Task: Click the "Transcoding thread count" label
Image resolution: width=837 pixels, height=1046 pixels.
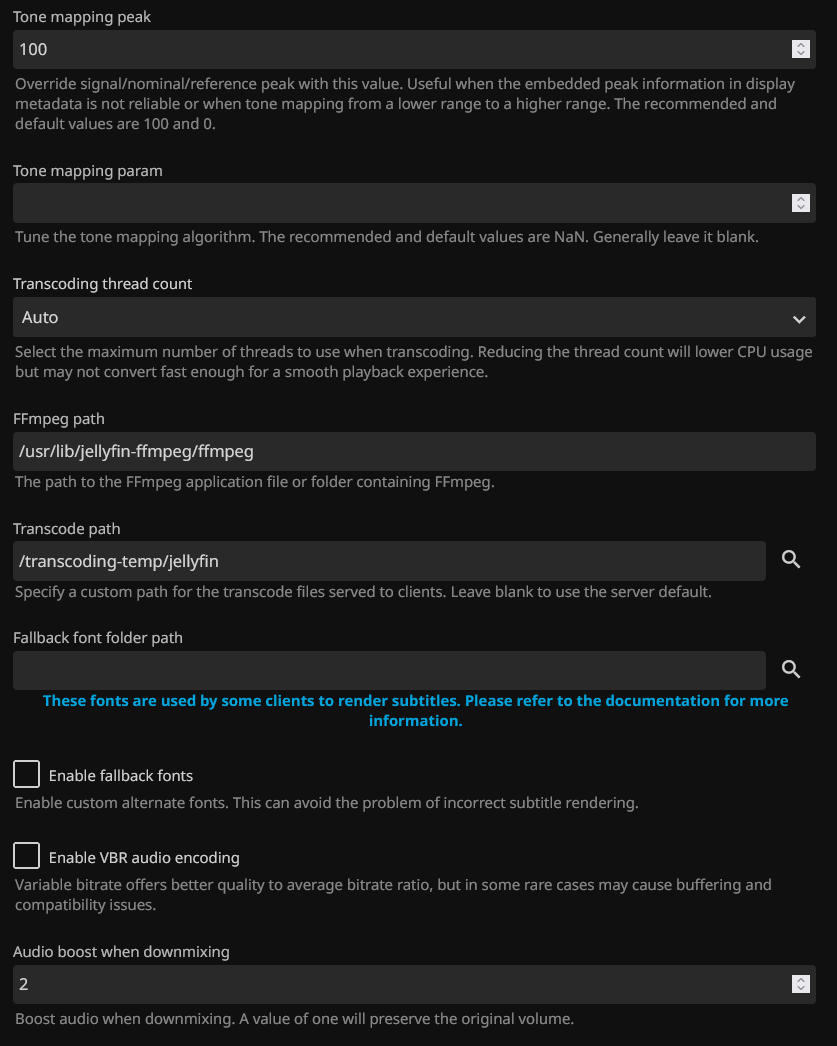Action: (x=102, y=284)
